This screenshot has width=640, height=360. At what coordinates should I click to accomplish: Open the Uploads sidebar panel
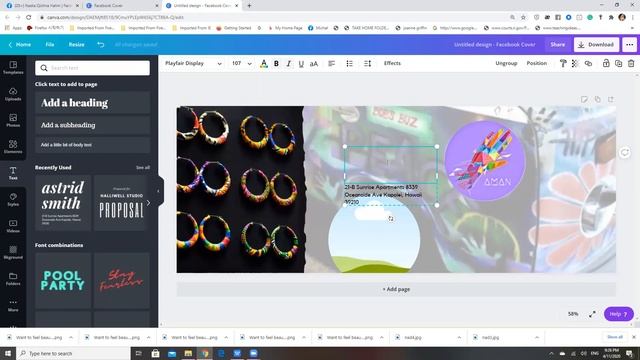pyautogui.click(x=13, y=94)
